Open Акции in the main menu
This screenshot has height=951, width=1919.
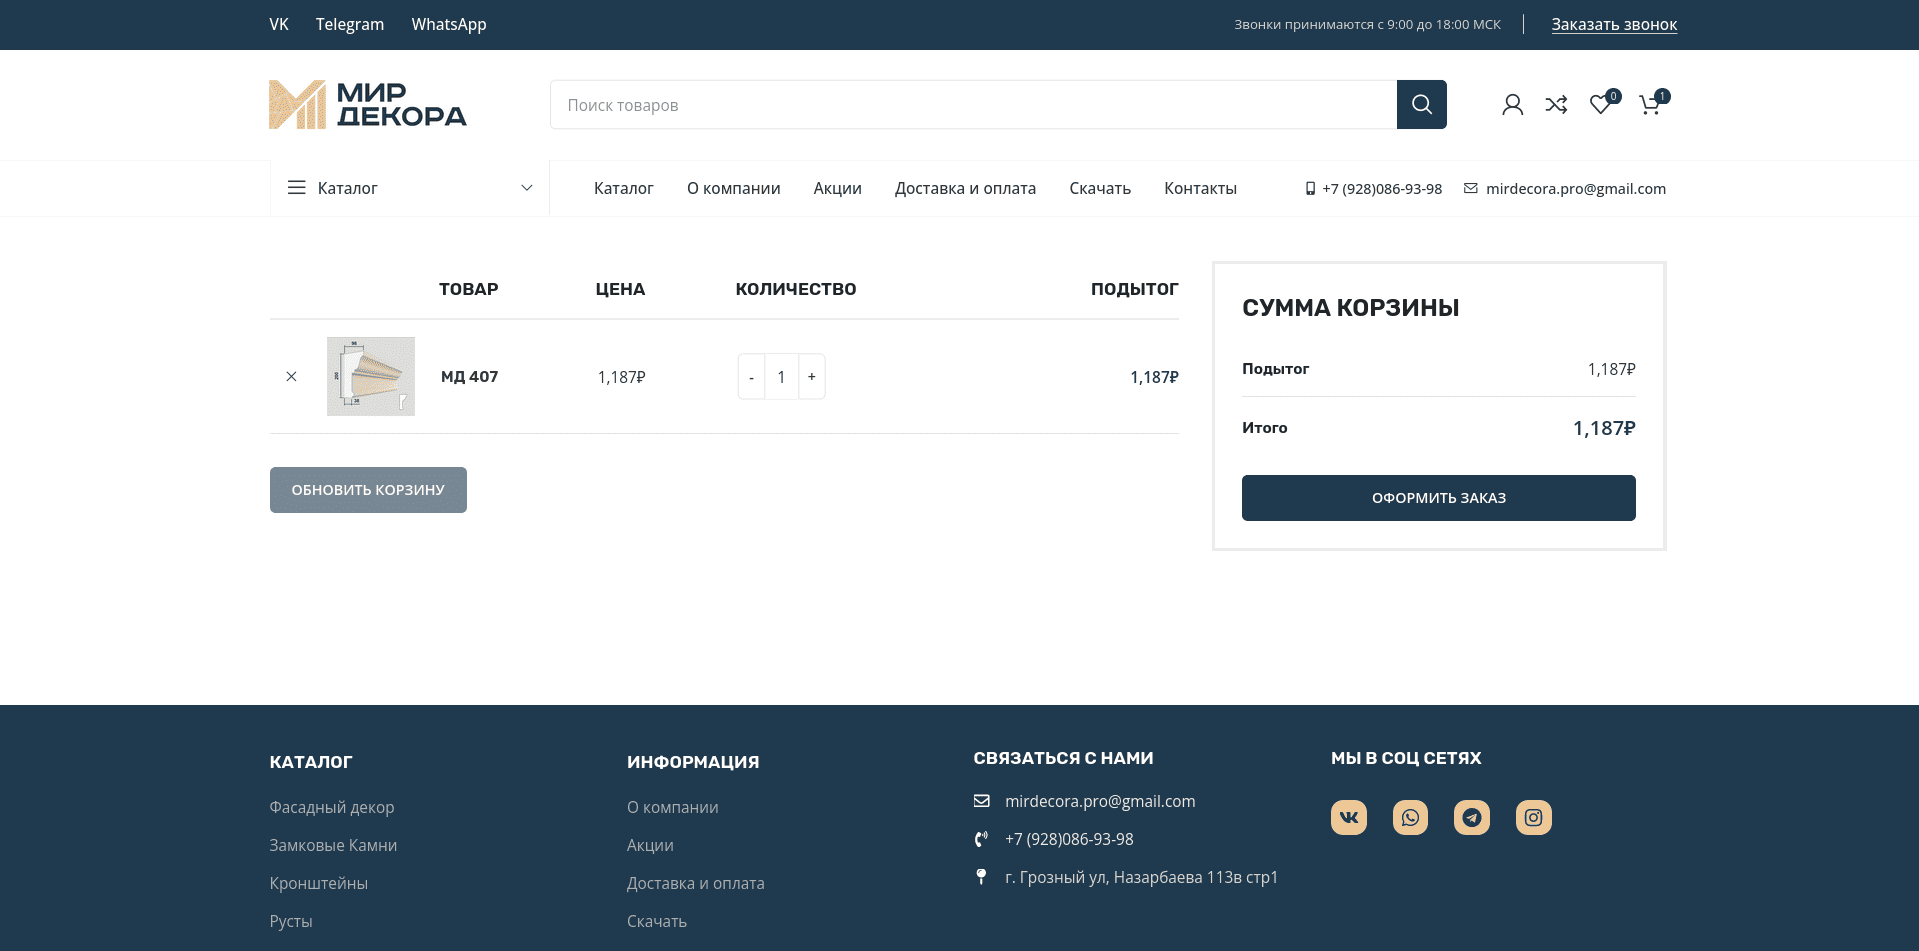838,188
